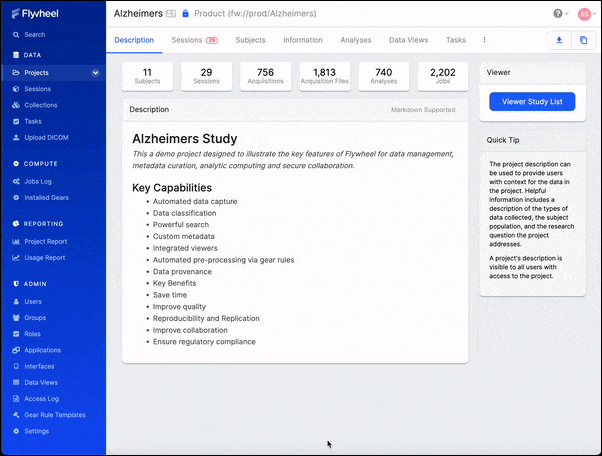Click the Quick Tip panel heading
This screenshot has height=456, width=602.
(x=503, y=140)
